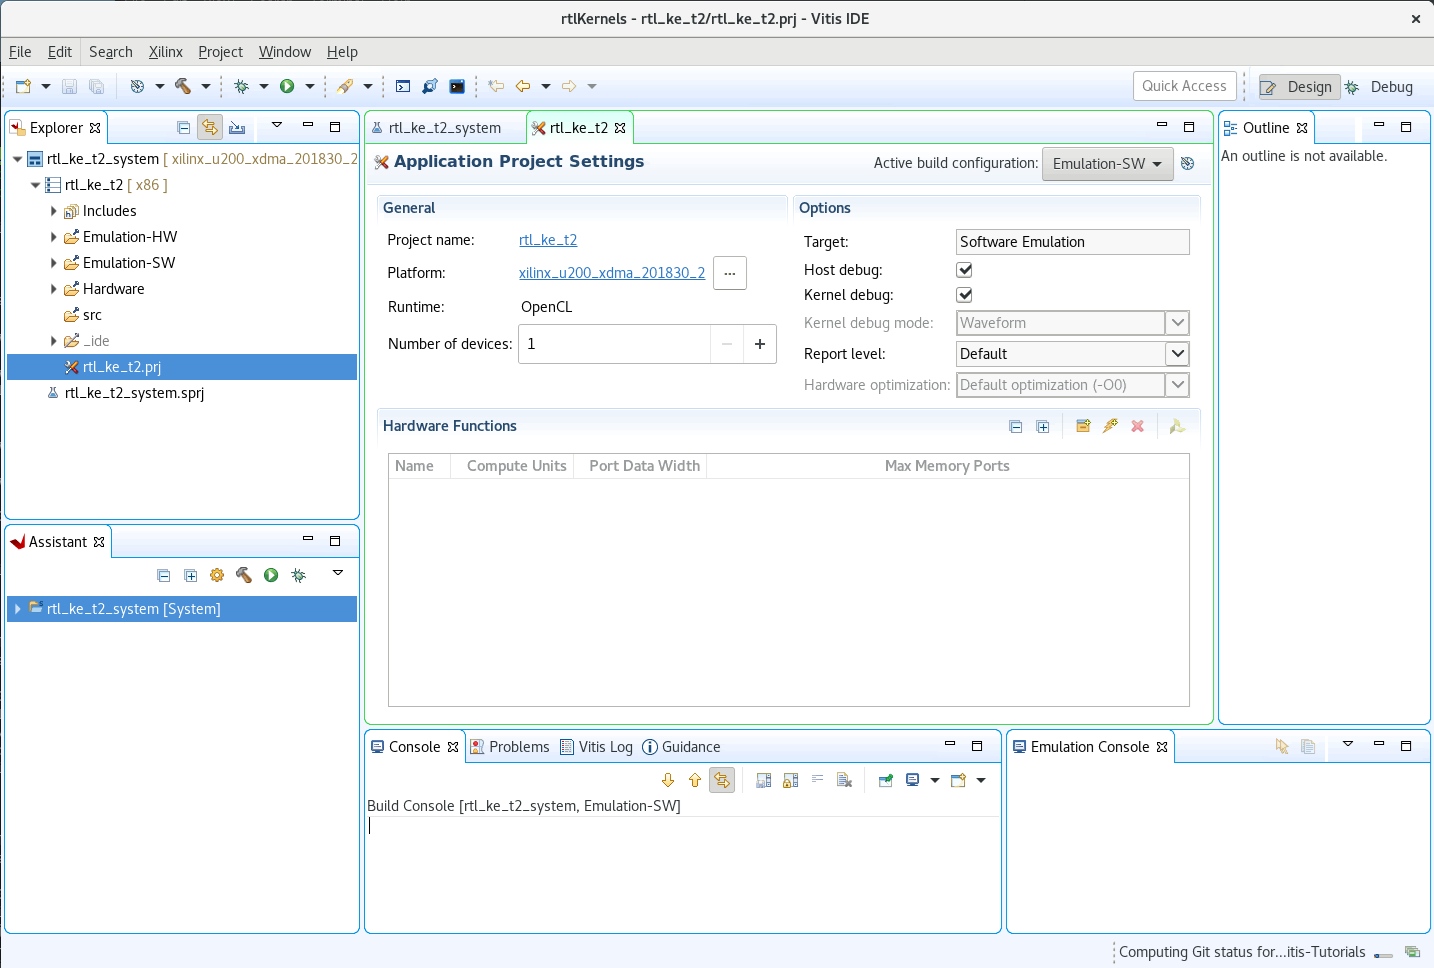This screenshot has width=1434, height=968.
Task: Switch to the Problems tab
Action: click(x=510, y=747)
